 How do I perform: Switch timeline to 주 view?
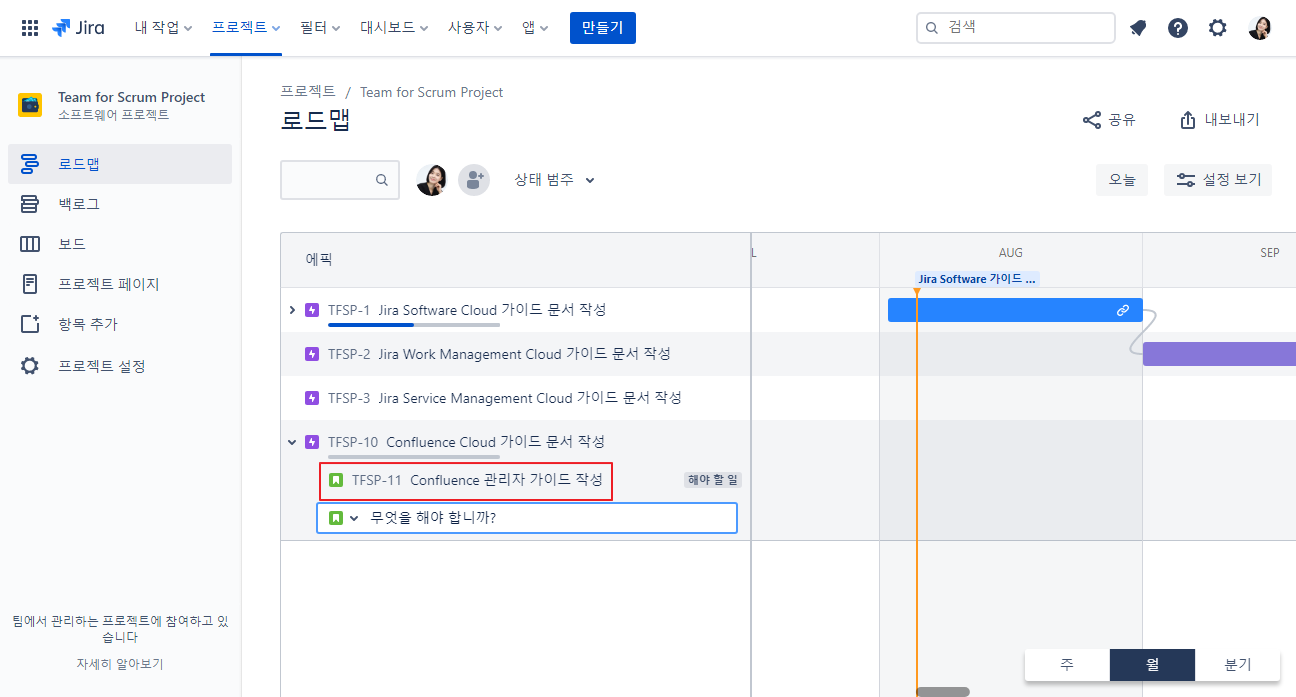(1067, 665)
